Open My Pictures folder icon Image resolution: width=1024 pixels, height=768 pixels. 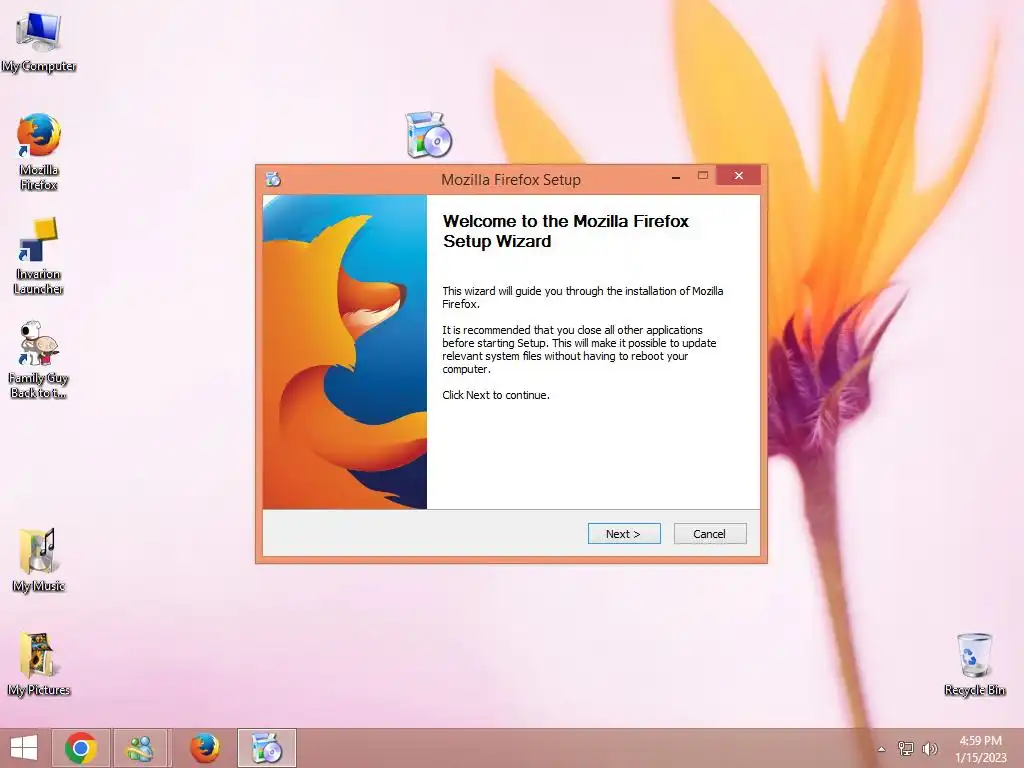(x=39, y=664)
